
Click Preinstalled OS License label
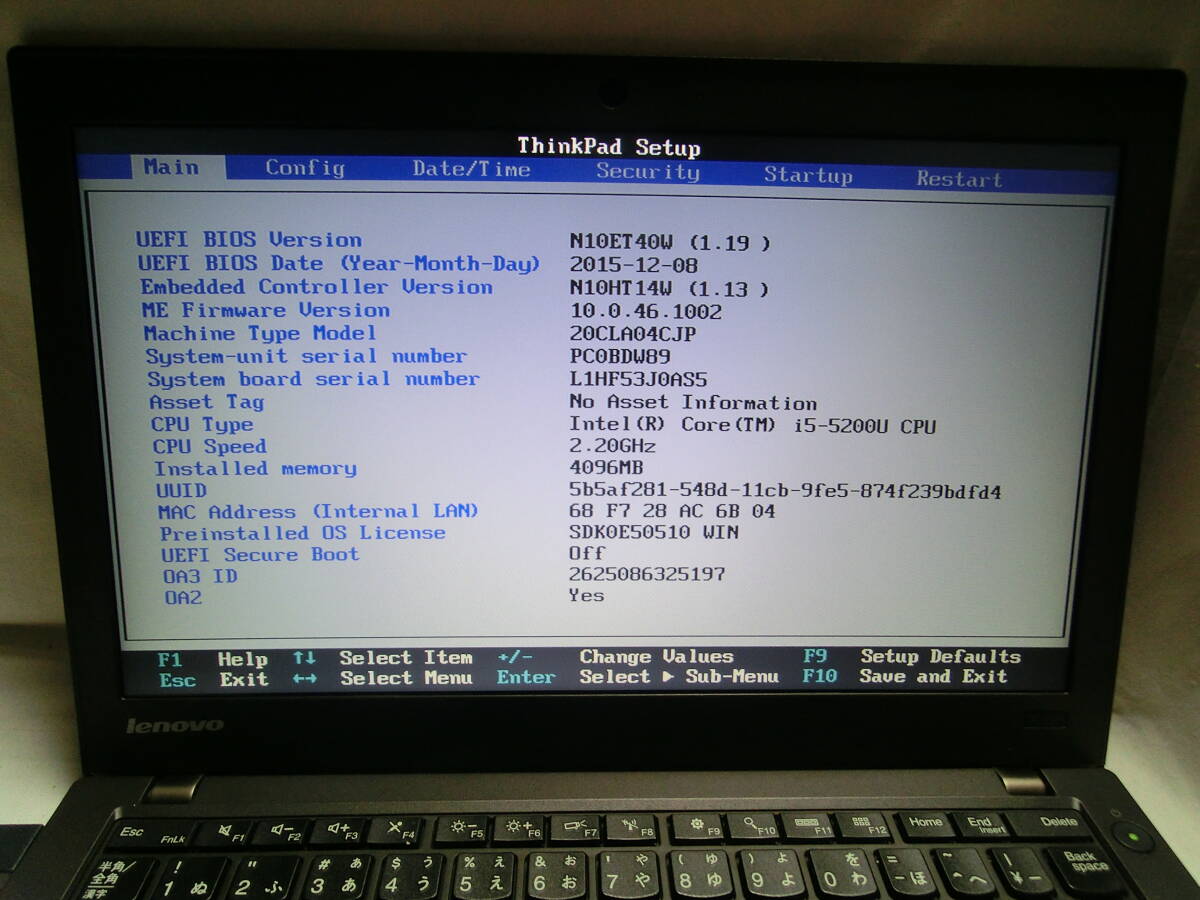[302, 533]
